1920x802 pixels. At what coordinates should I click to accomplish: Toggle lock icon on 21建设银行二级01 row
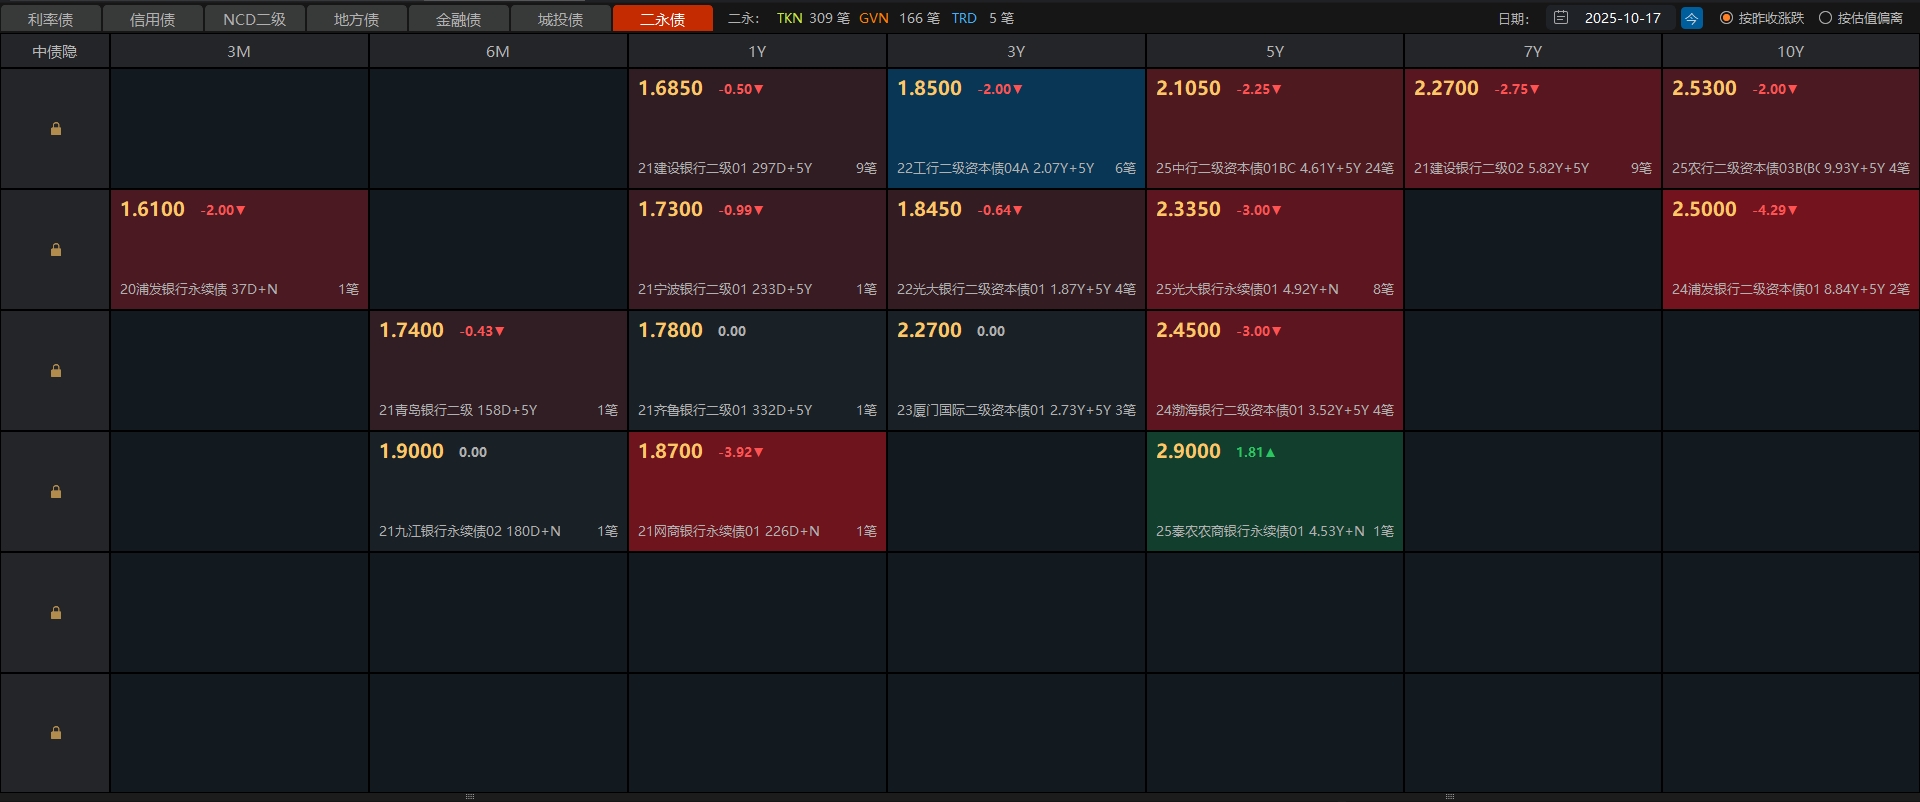[x=56, y=129]
